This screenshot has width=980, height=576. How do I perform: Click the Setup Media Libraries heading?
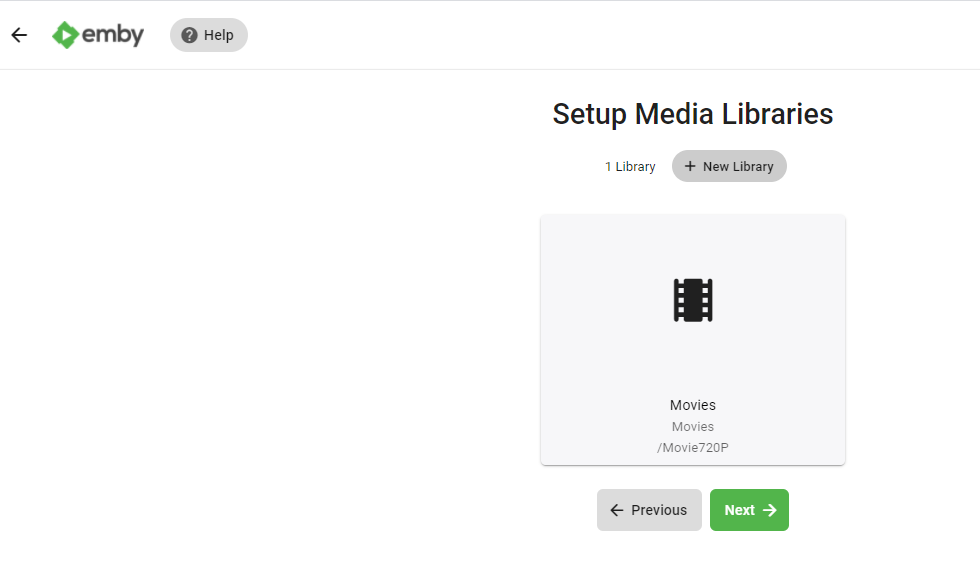click(x=692, y=114)
